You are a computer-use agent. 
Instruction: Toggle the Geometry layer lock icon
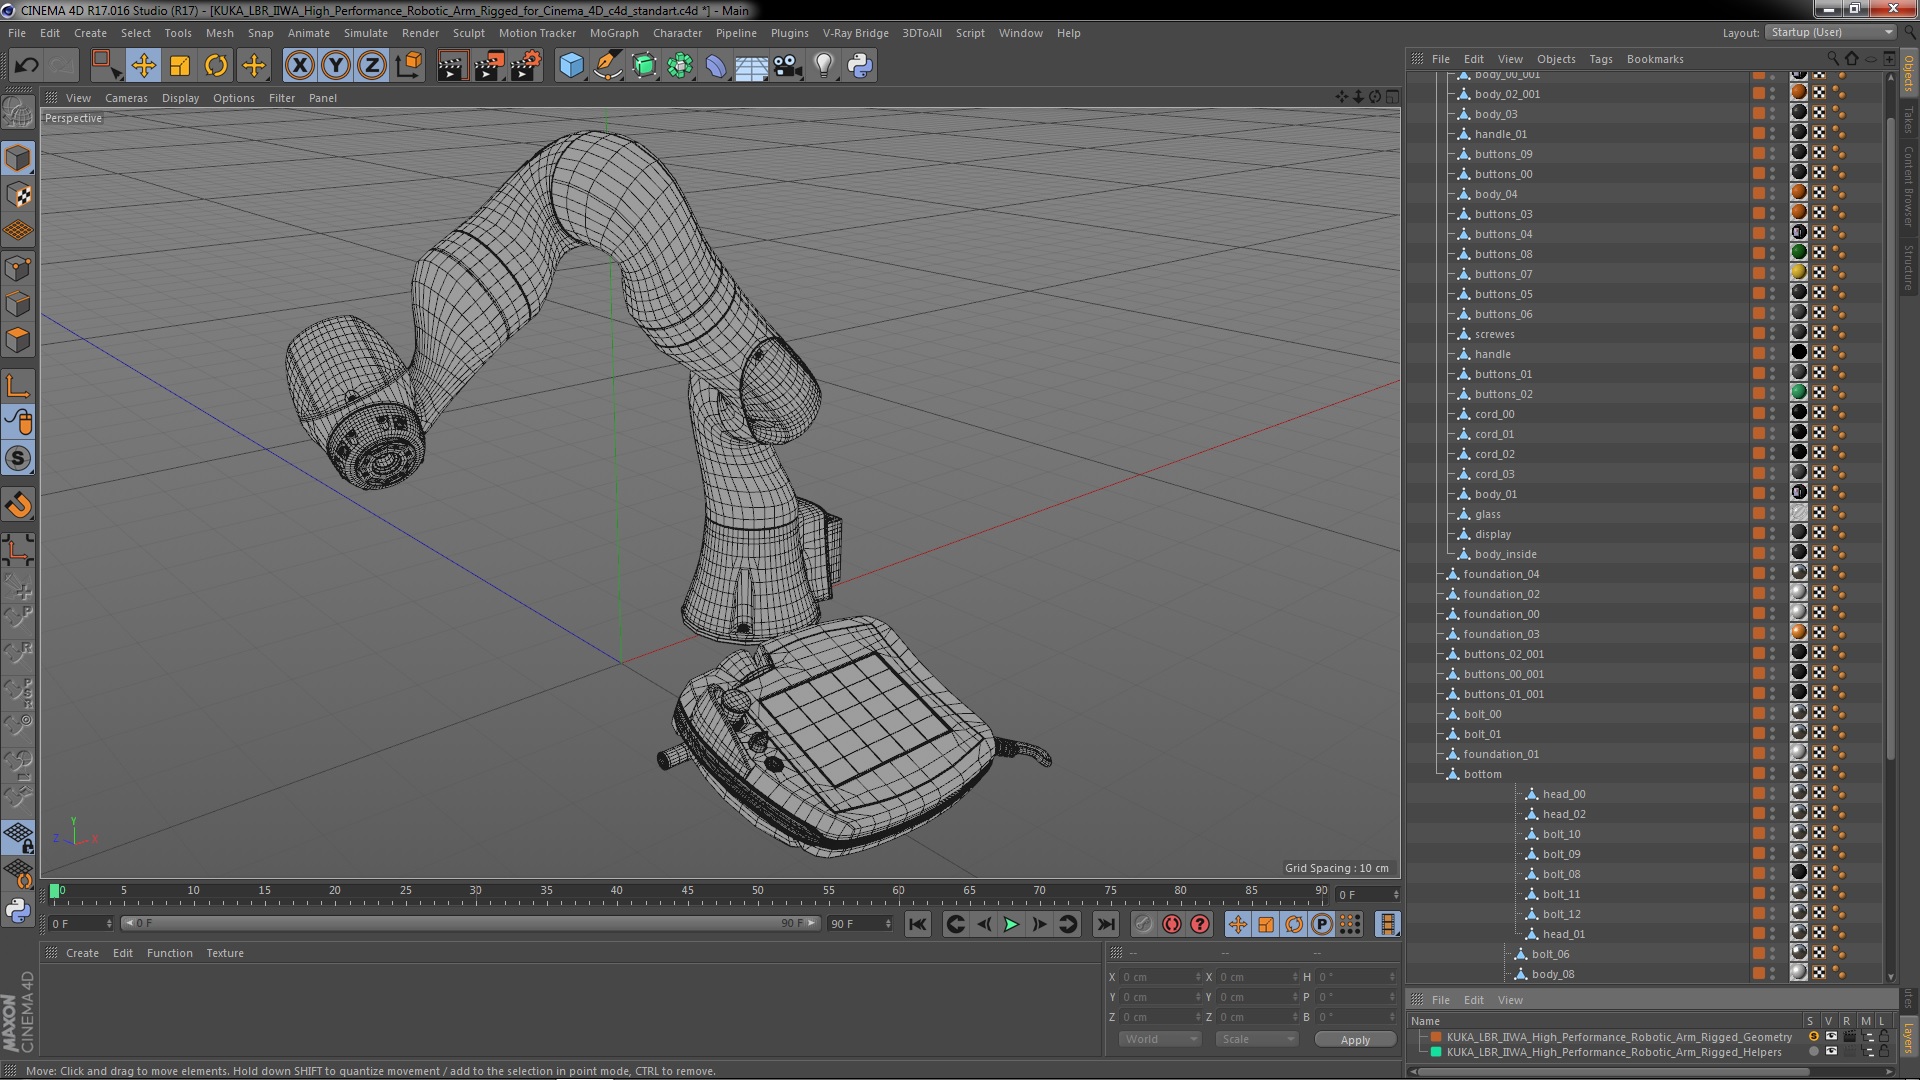coord(1884,1036)
